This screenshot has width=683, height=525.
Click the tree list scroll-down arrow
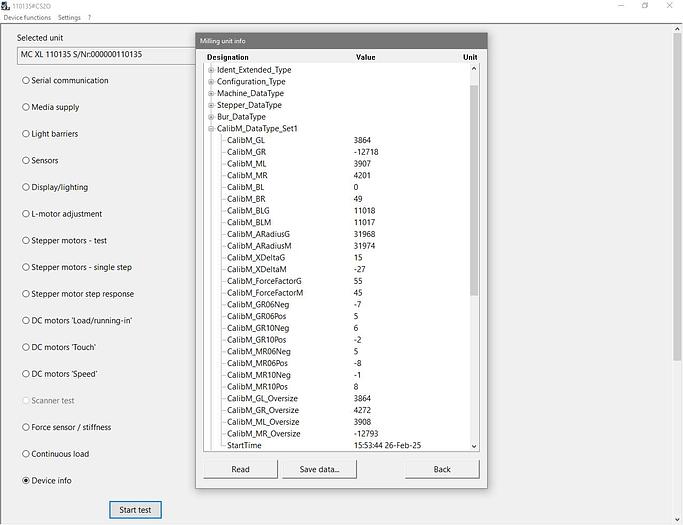474,446
